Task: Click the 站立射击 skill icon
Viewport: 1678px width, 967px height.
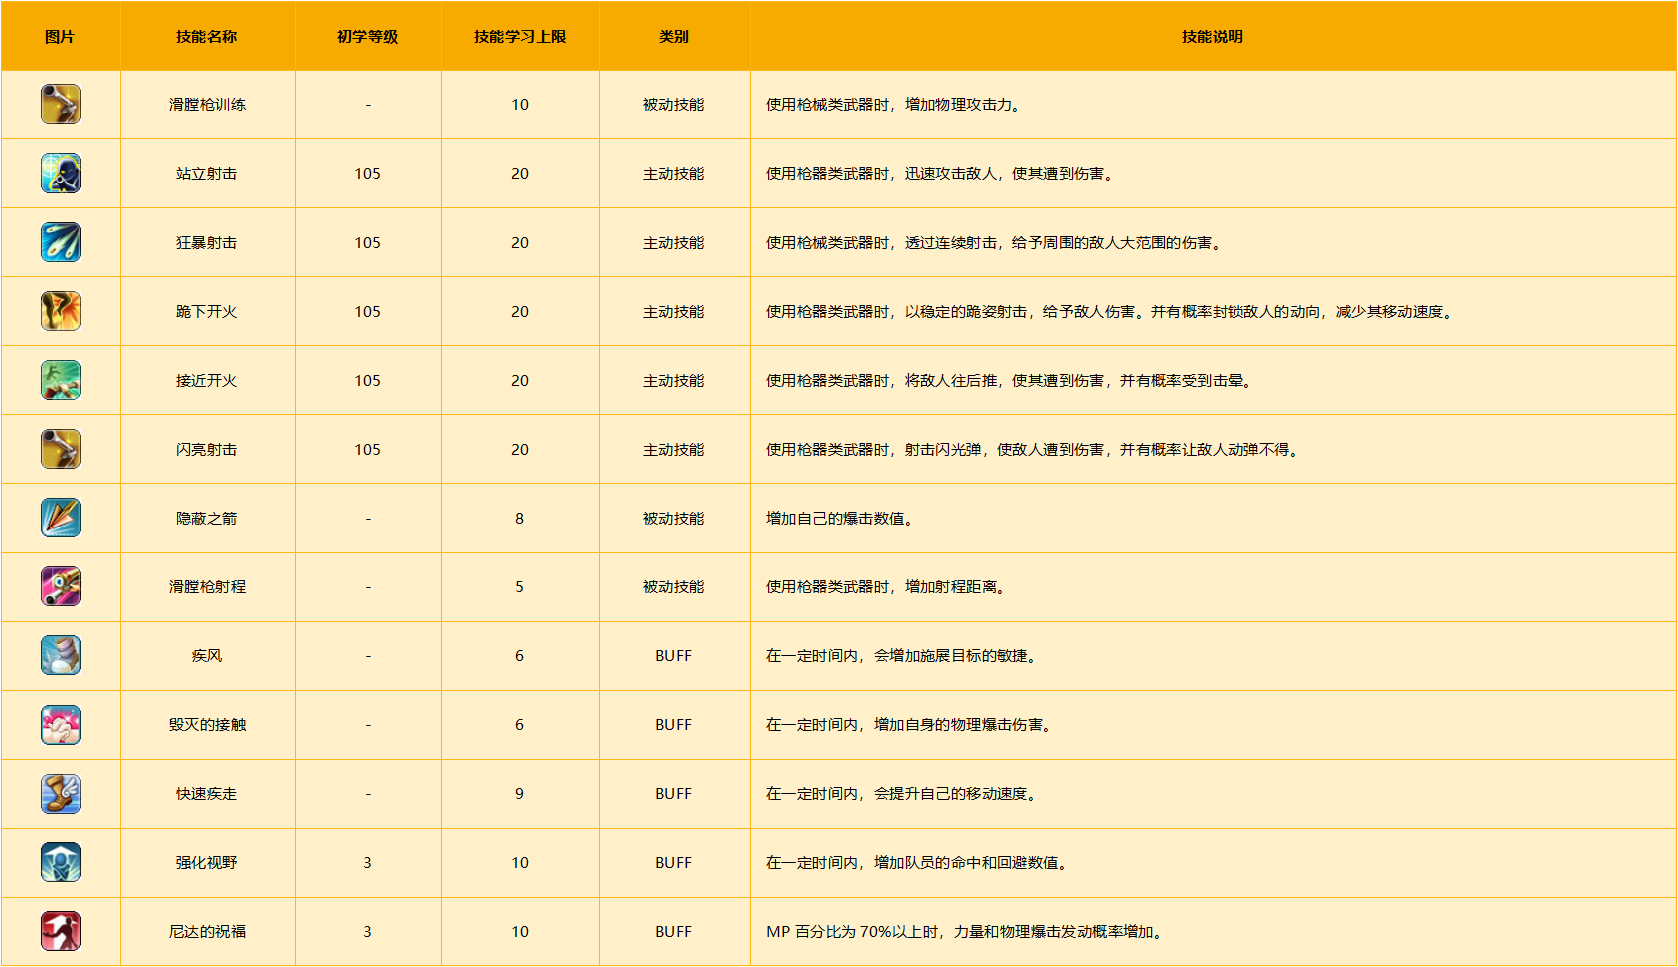Action: tap(61, 173)
